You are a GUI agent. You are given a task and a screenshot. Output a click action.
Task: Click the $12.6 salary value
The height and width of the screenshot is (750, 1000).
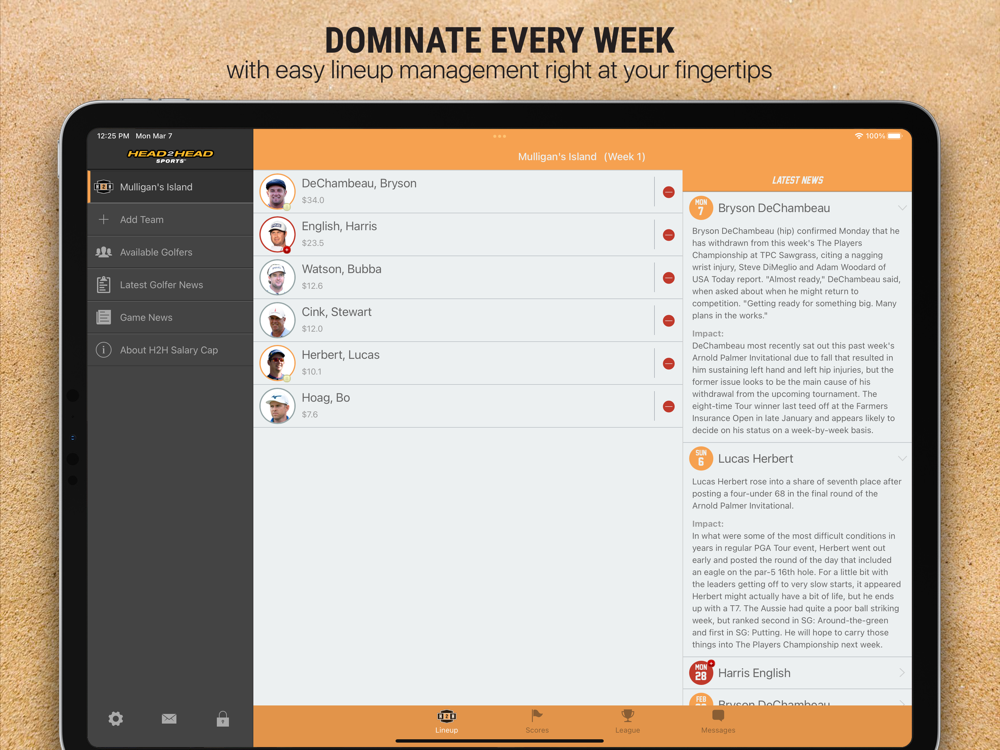coord(312,286)
